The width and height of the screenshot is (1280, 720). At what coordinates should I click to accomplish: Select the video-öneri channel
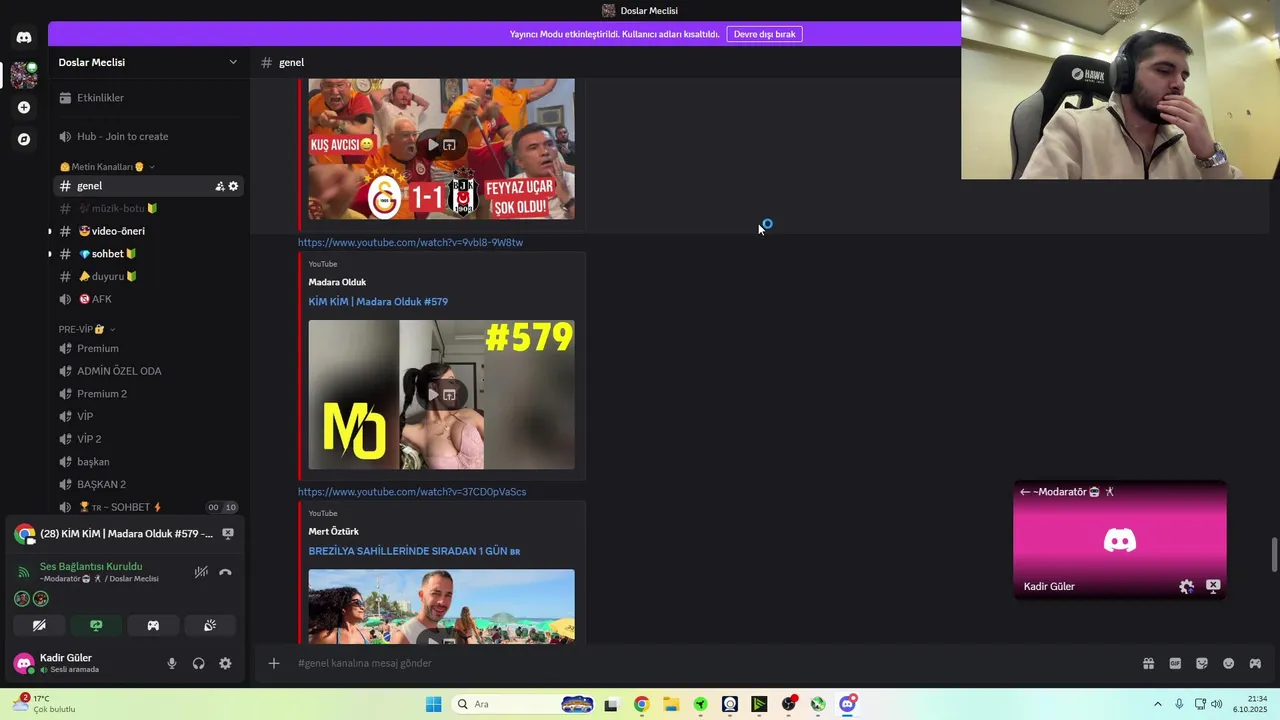click(x=148, y=231)
